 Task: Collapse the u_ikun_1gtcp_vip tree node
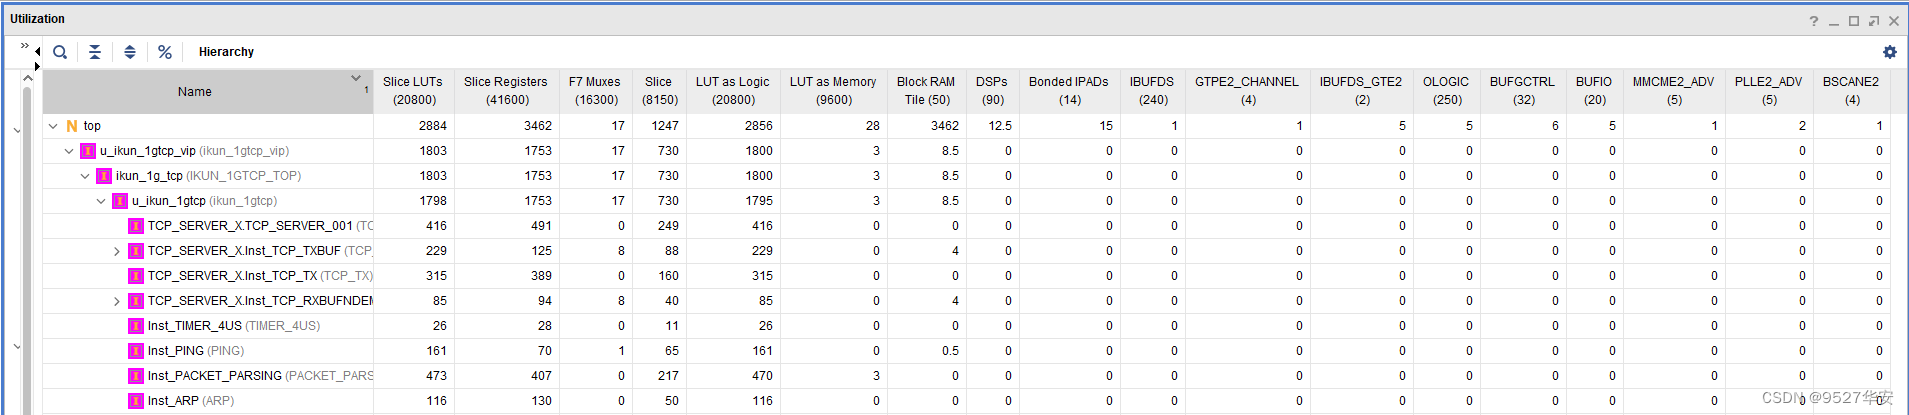[69, 151]
